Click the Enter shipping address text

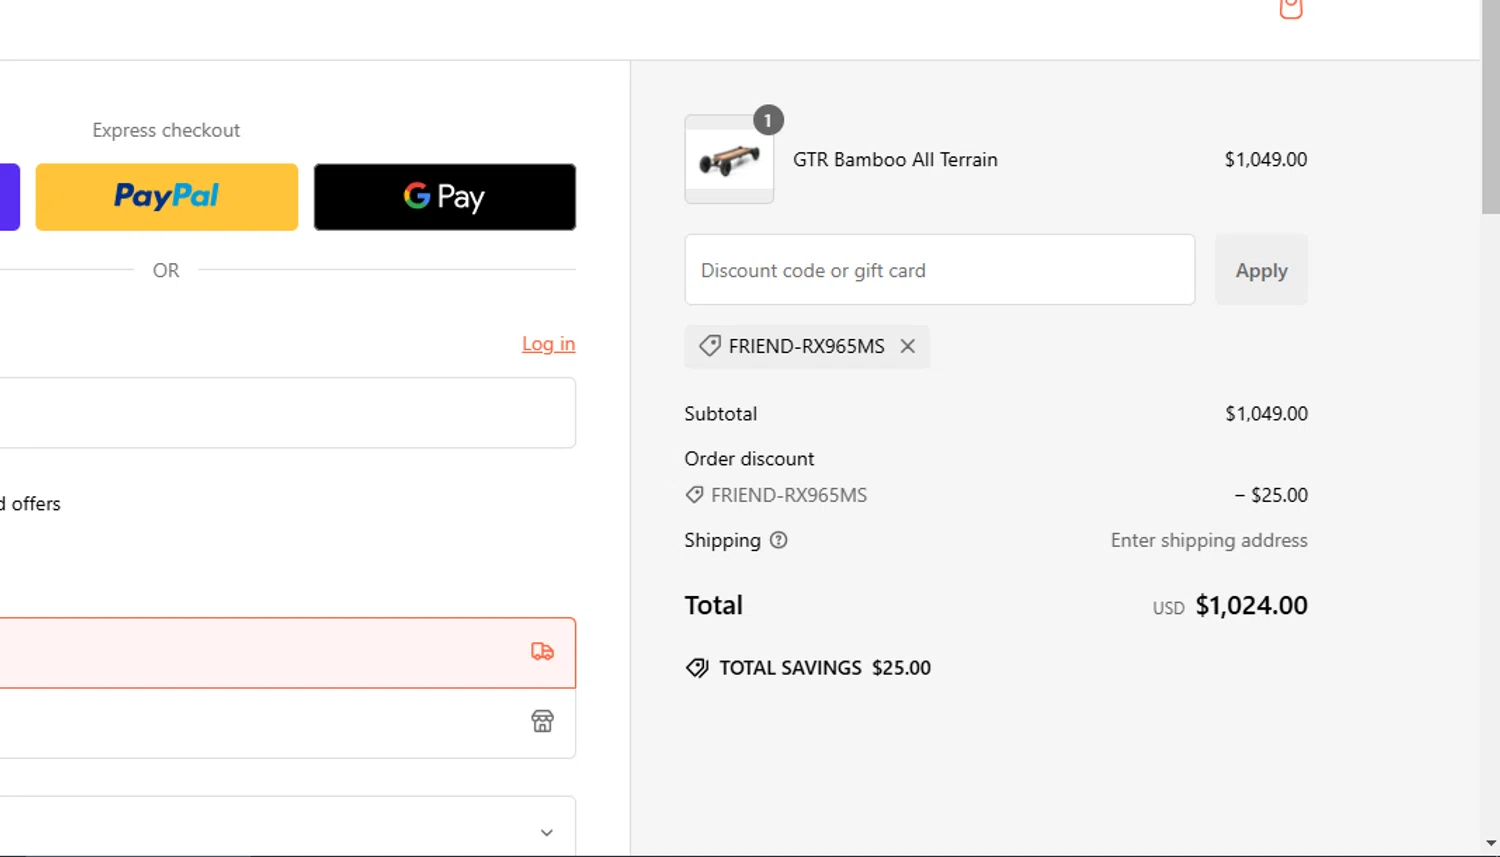1209,541
